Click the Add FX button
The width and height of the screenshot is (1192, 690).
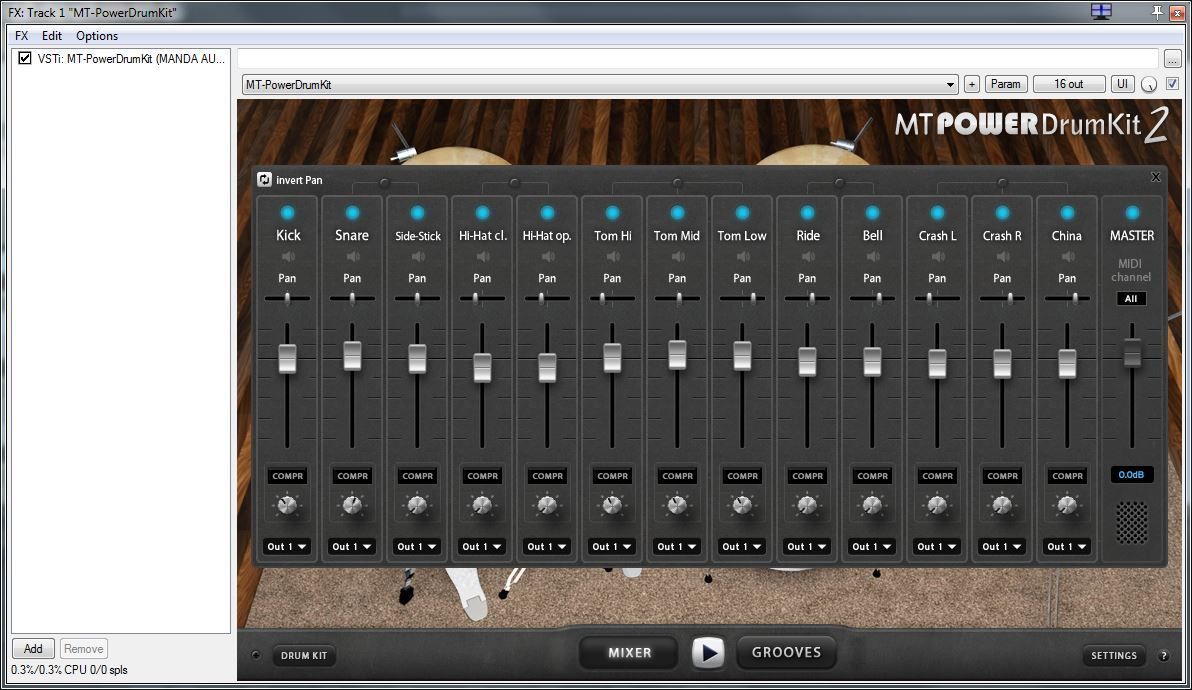tap(33, 648)
